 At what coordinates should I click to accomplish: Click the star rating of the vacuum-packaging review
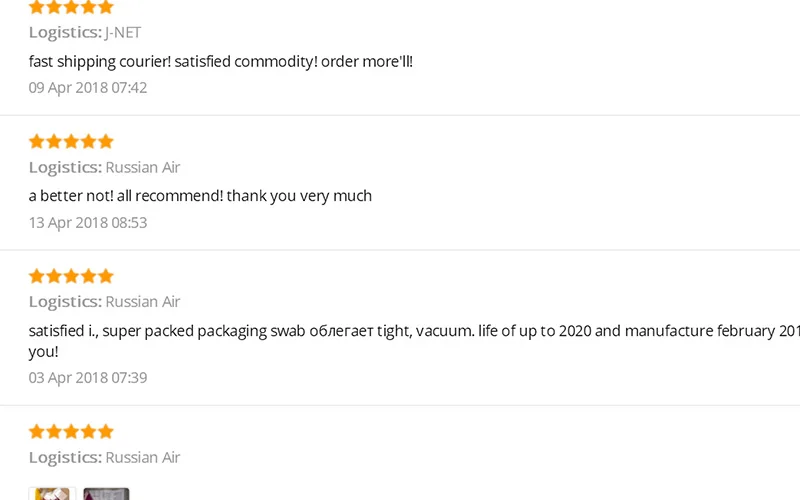click(71, 276)
